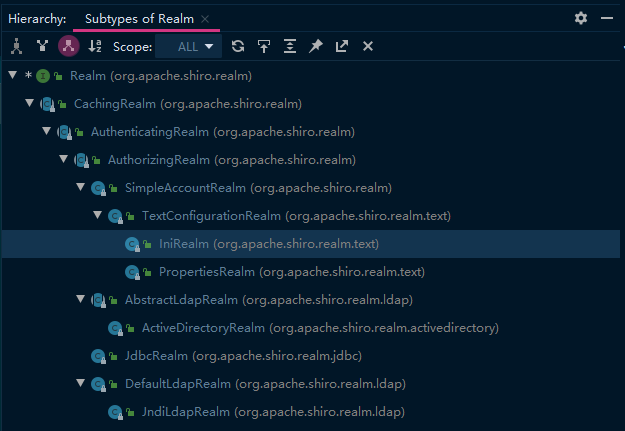625x431 pixels.
Task: Open hierarchy panel settings gear
Action: point(581,18)
